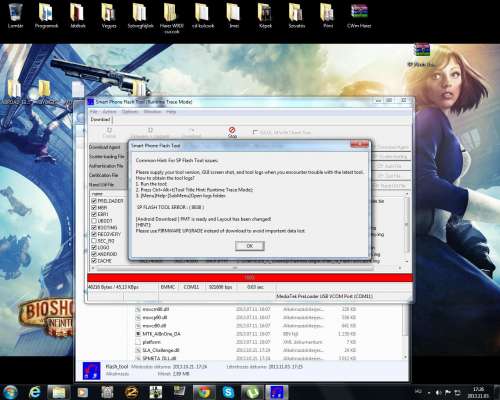
Task: Click the Download Agent button on right
Action: [391, 147]
